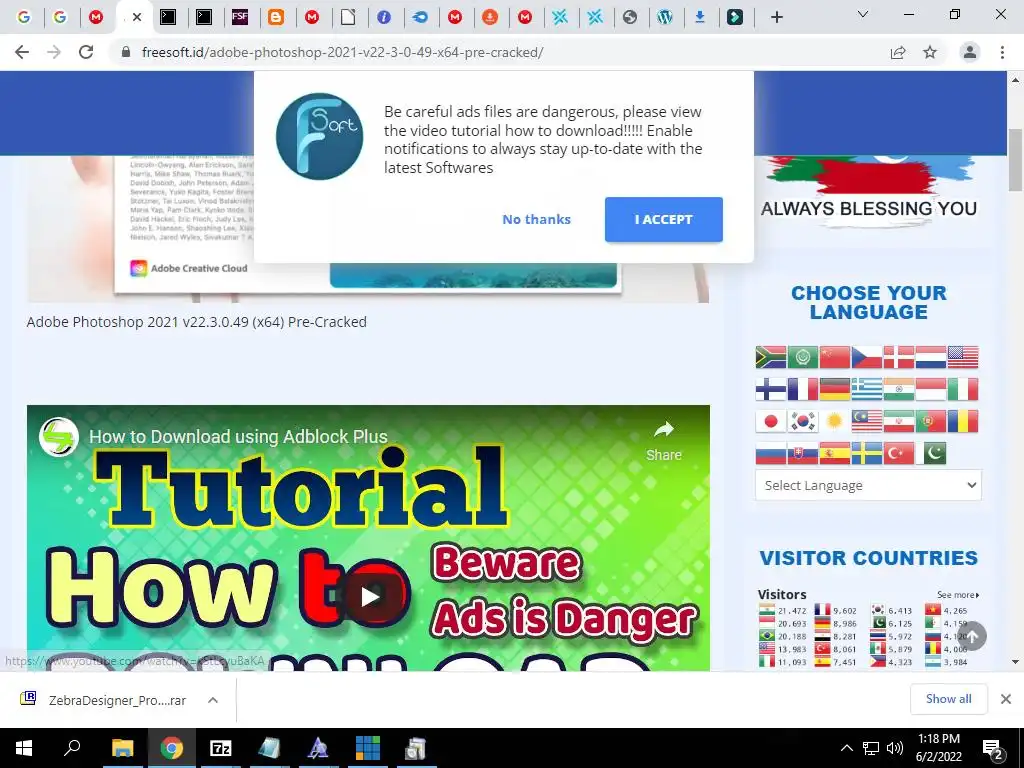Open the Chrome tab search chevron
The image size is (1024, 768).
tap(863, 14)
